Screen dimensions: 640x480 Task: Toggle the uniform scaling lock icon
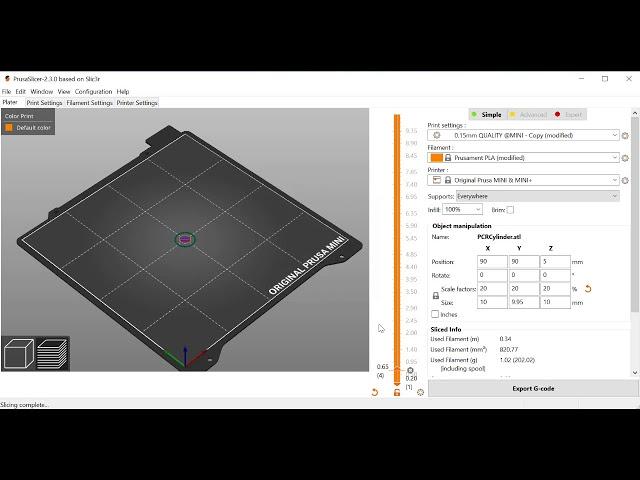(x=436, y=296)
